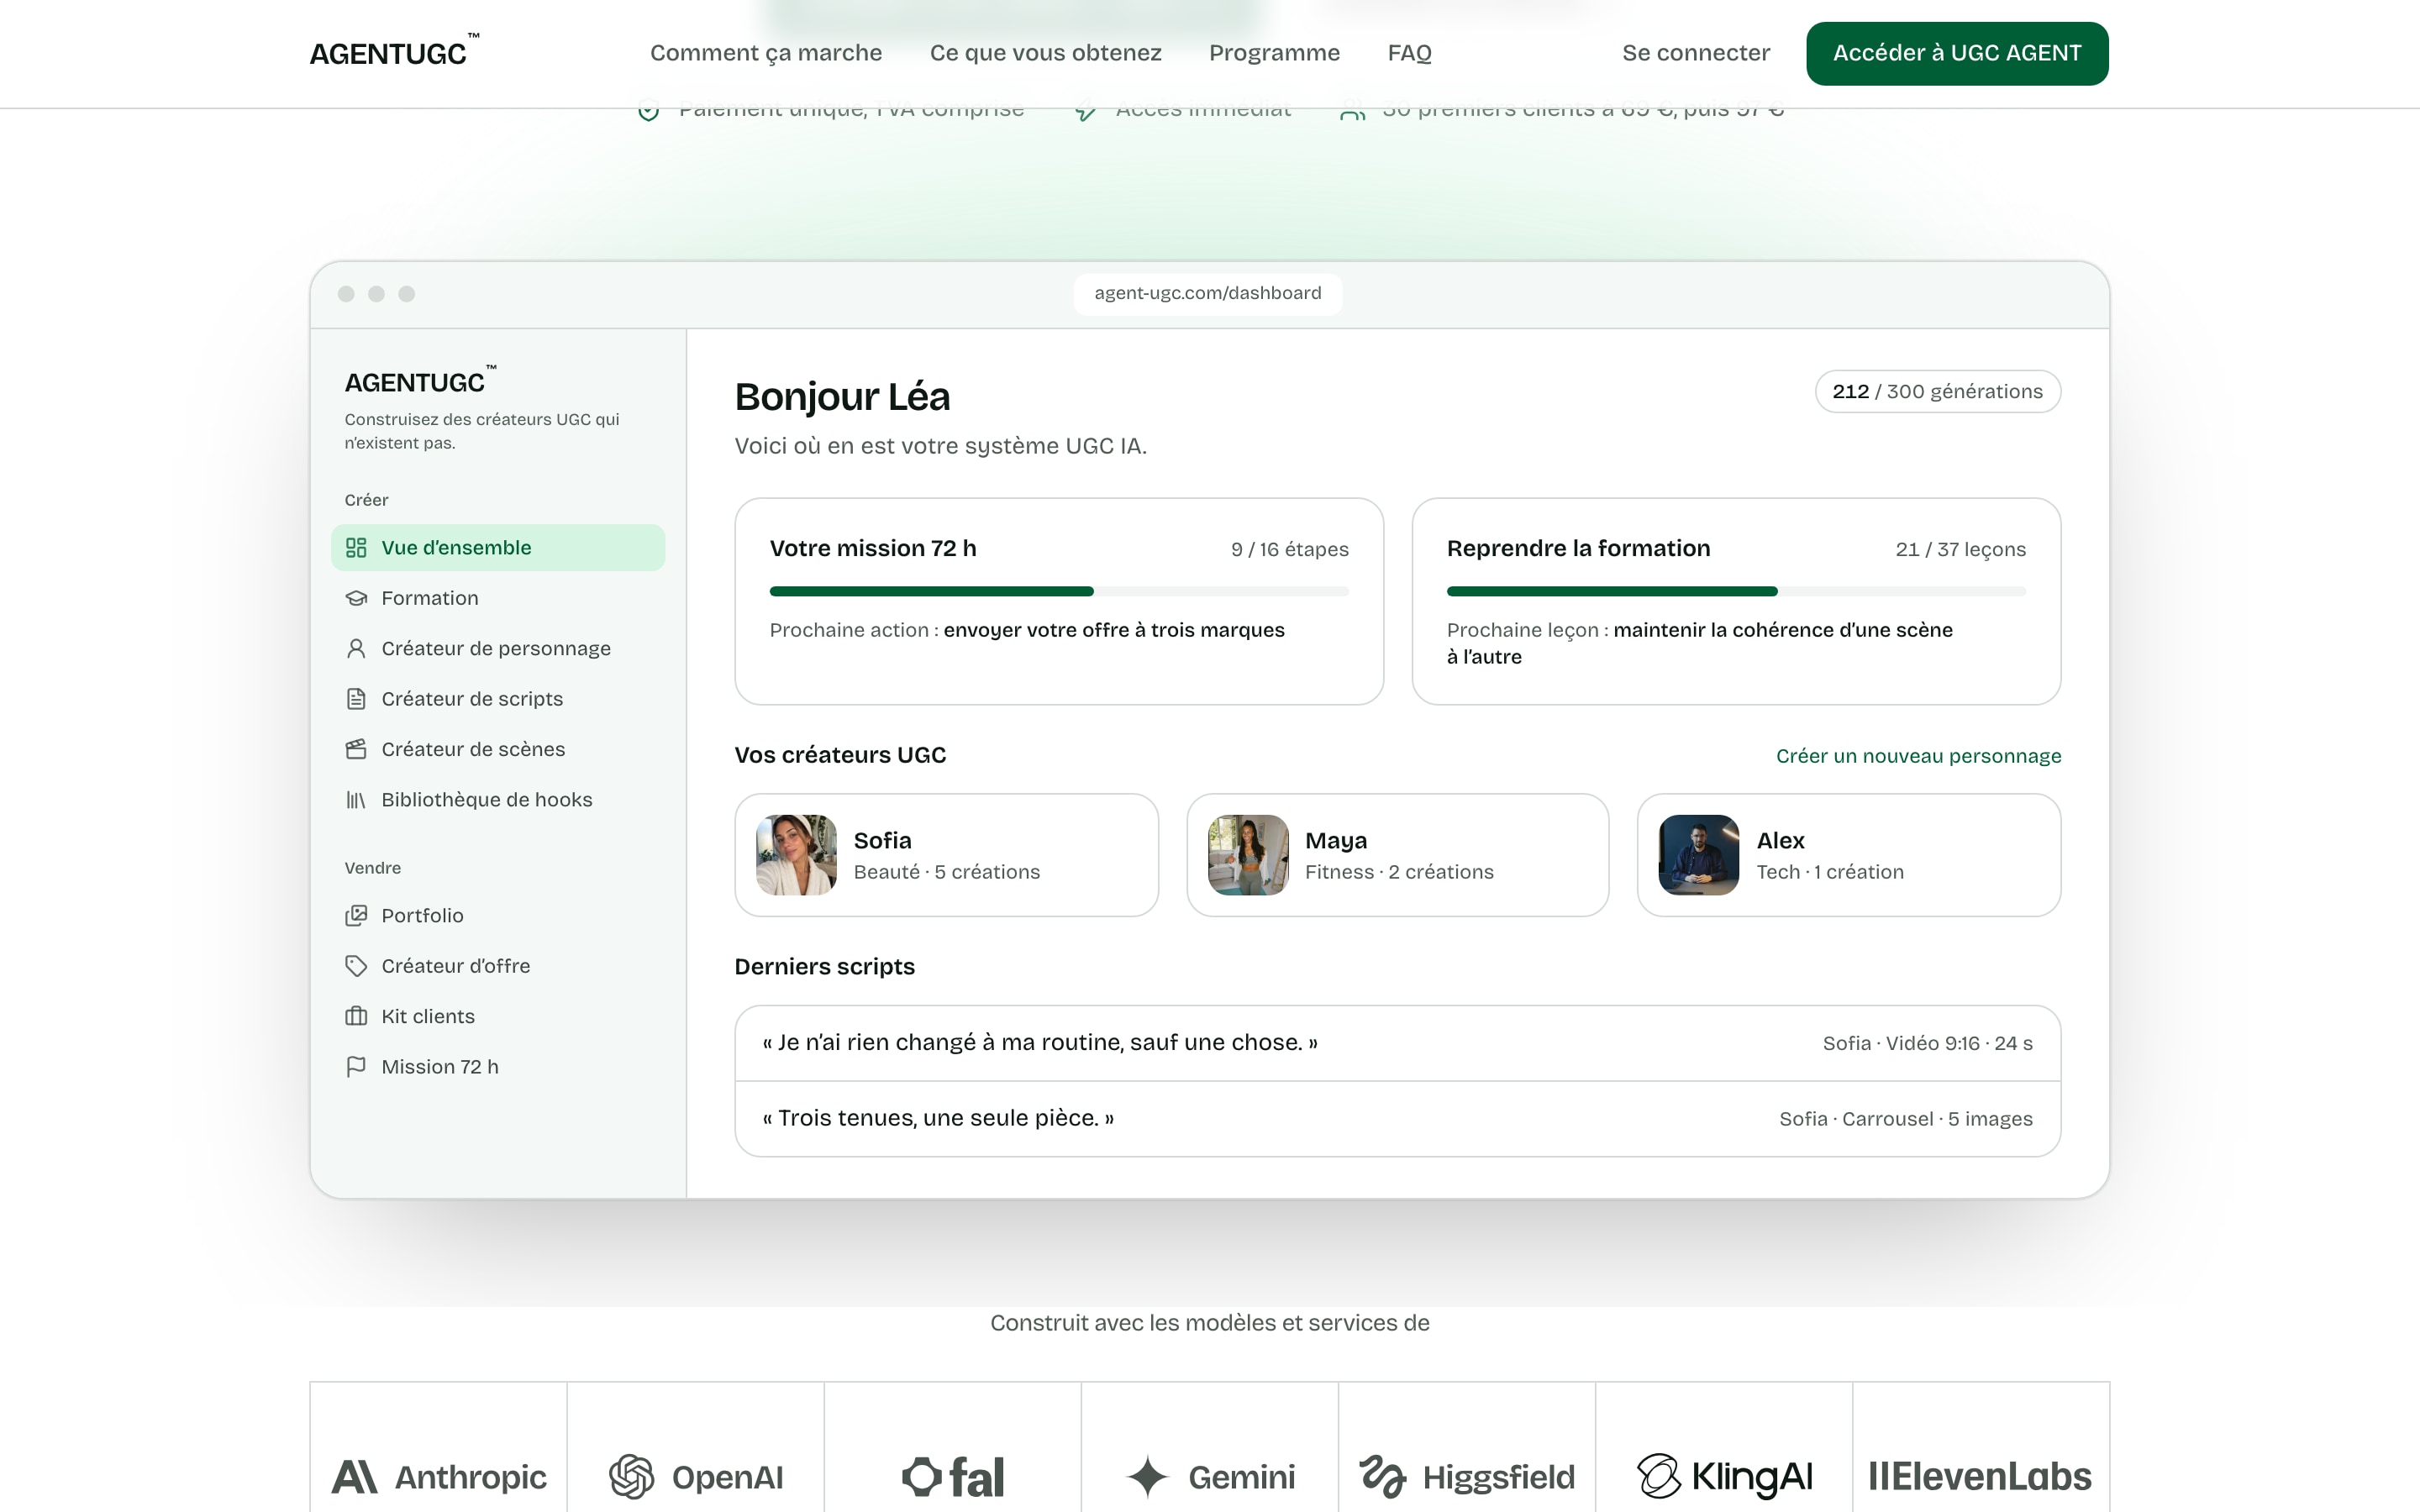Image resolution: width=2420 pixels, height=1512 pixels.
Task: Click the 212 / 300 générations badge
Action: (1938, 391)
